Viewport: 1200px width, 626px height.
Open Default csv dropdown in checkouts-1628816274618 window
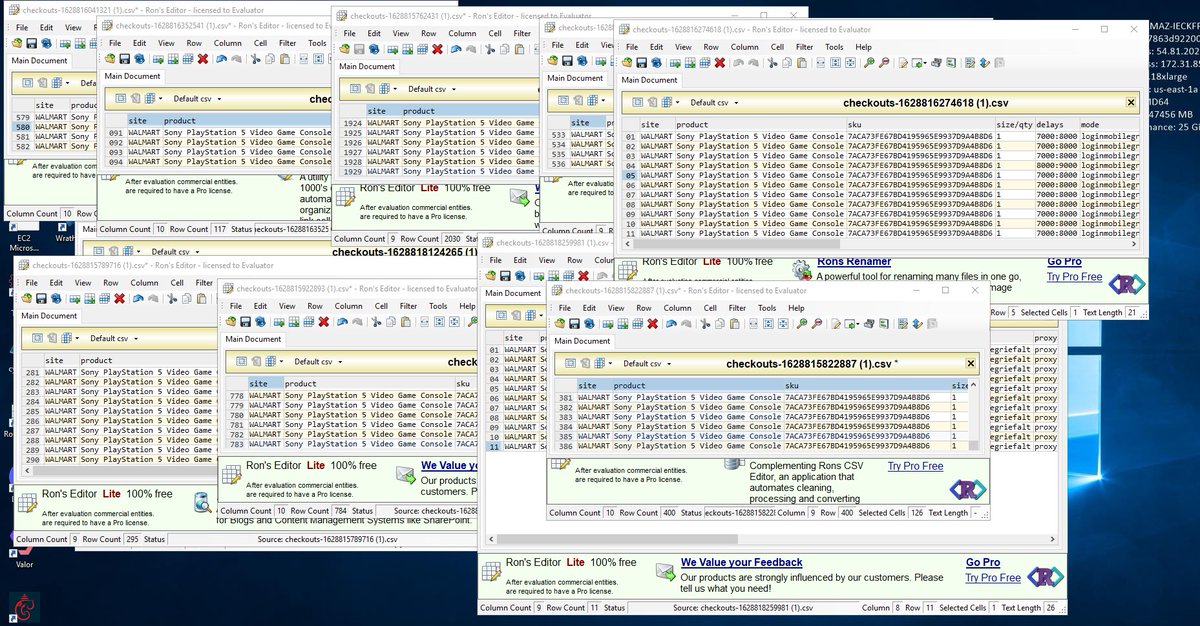[712, 102]
